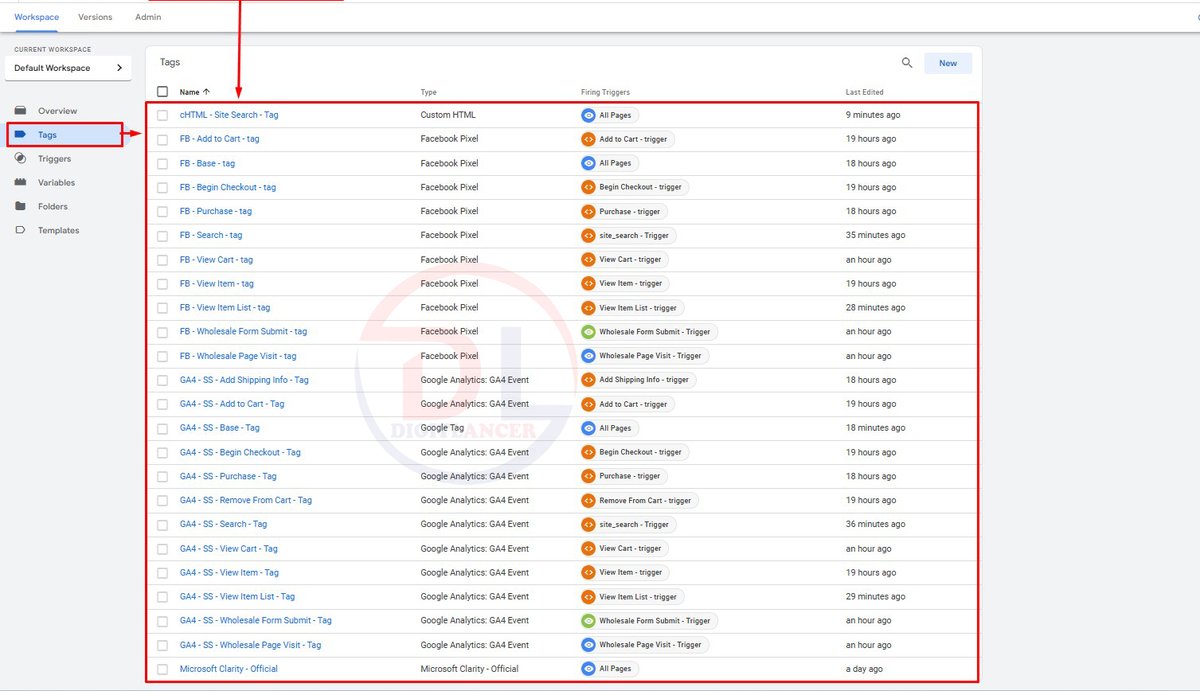Click Remove From Cart trigger icon
Image resolution: width=1200 pixels, height=691 pixels.
point(589,500)
